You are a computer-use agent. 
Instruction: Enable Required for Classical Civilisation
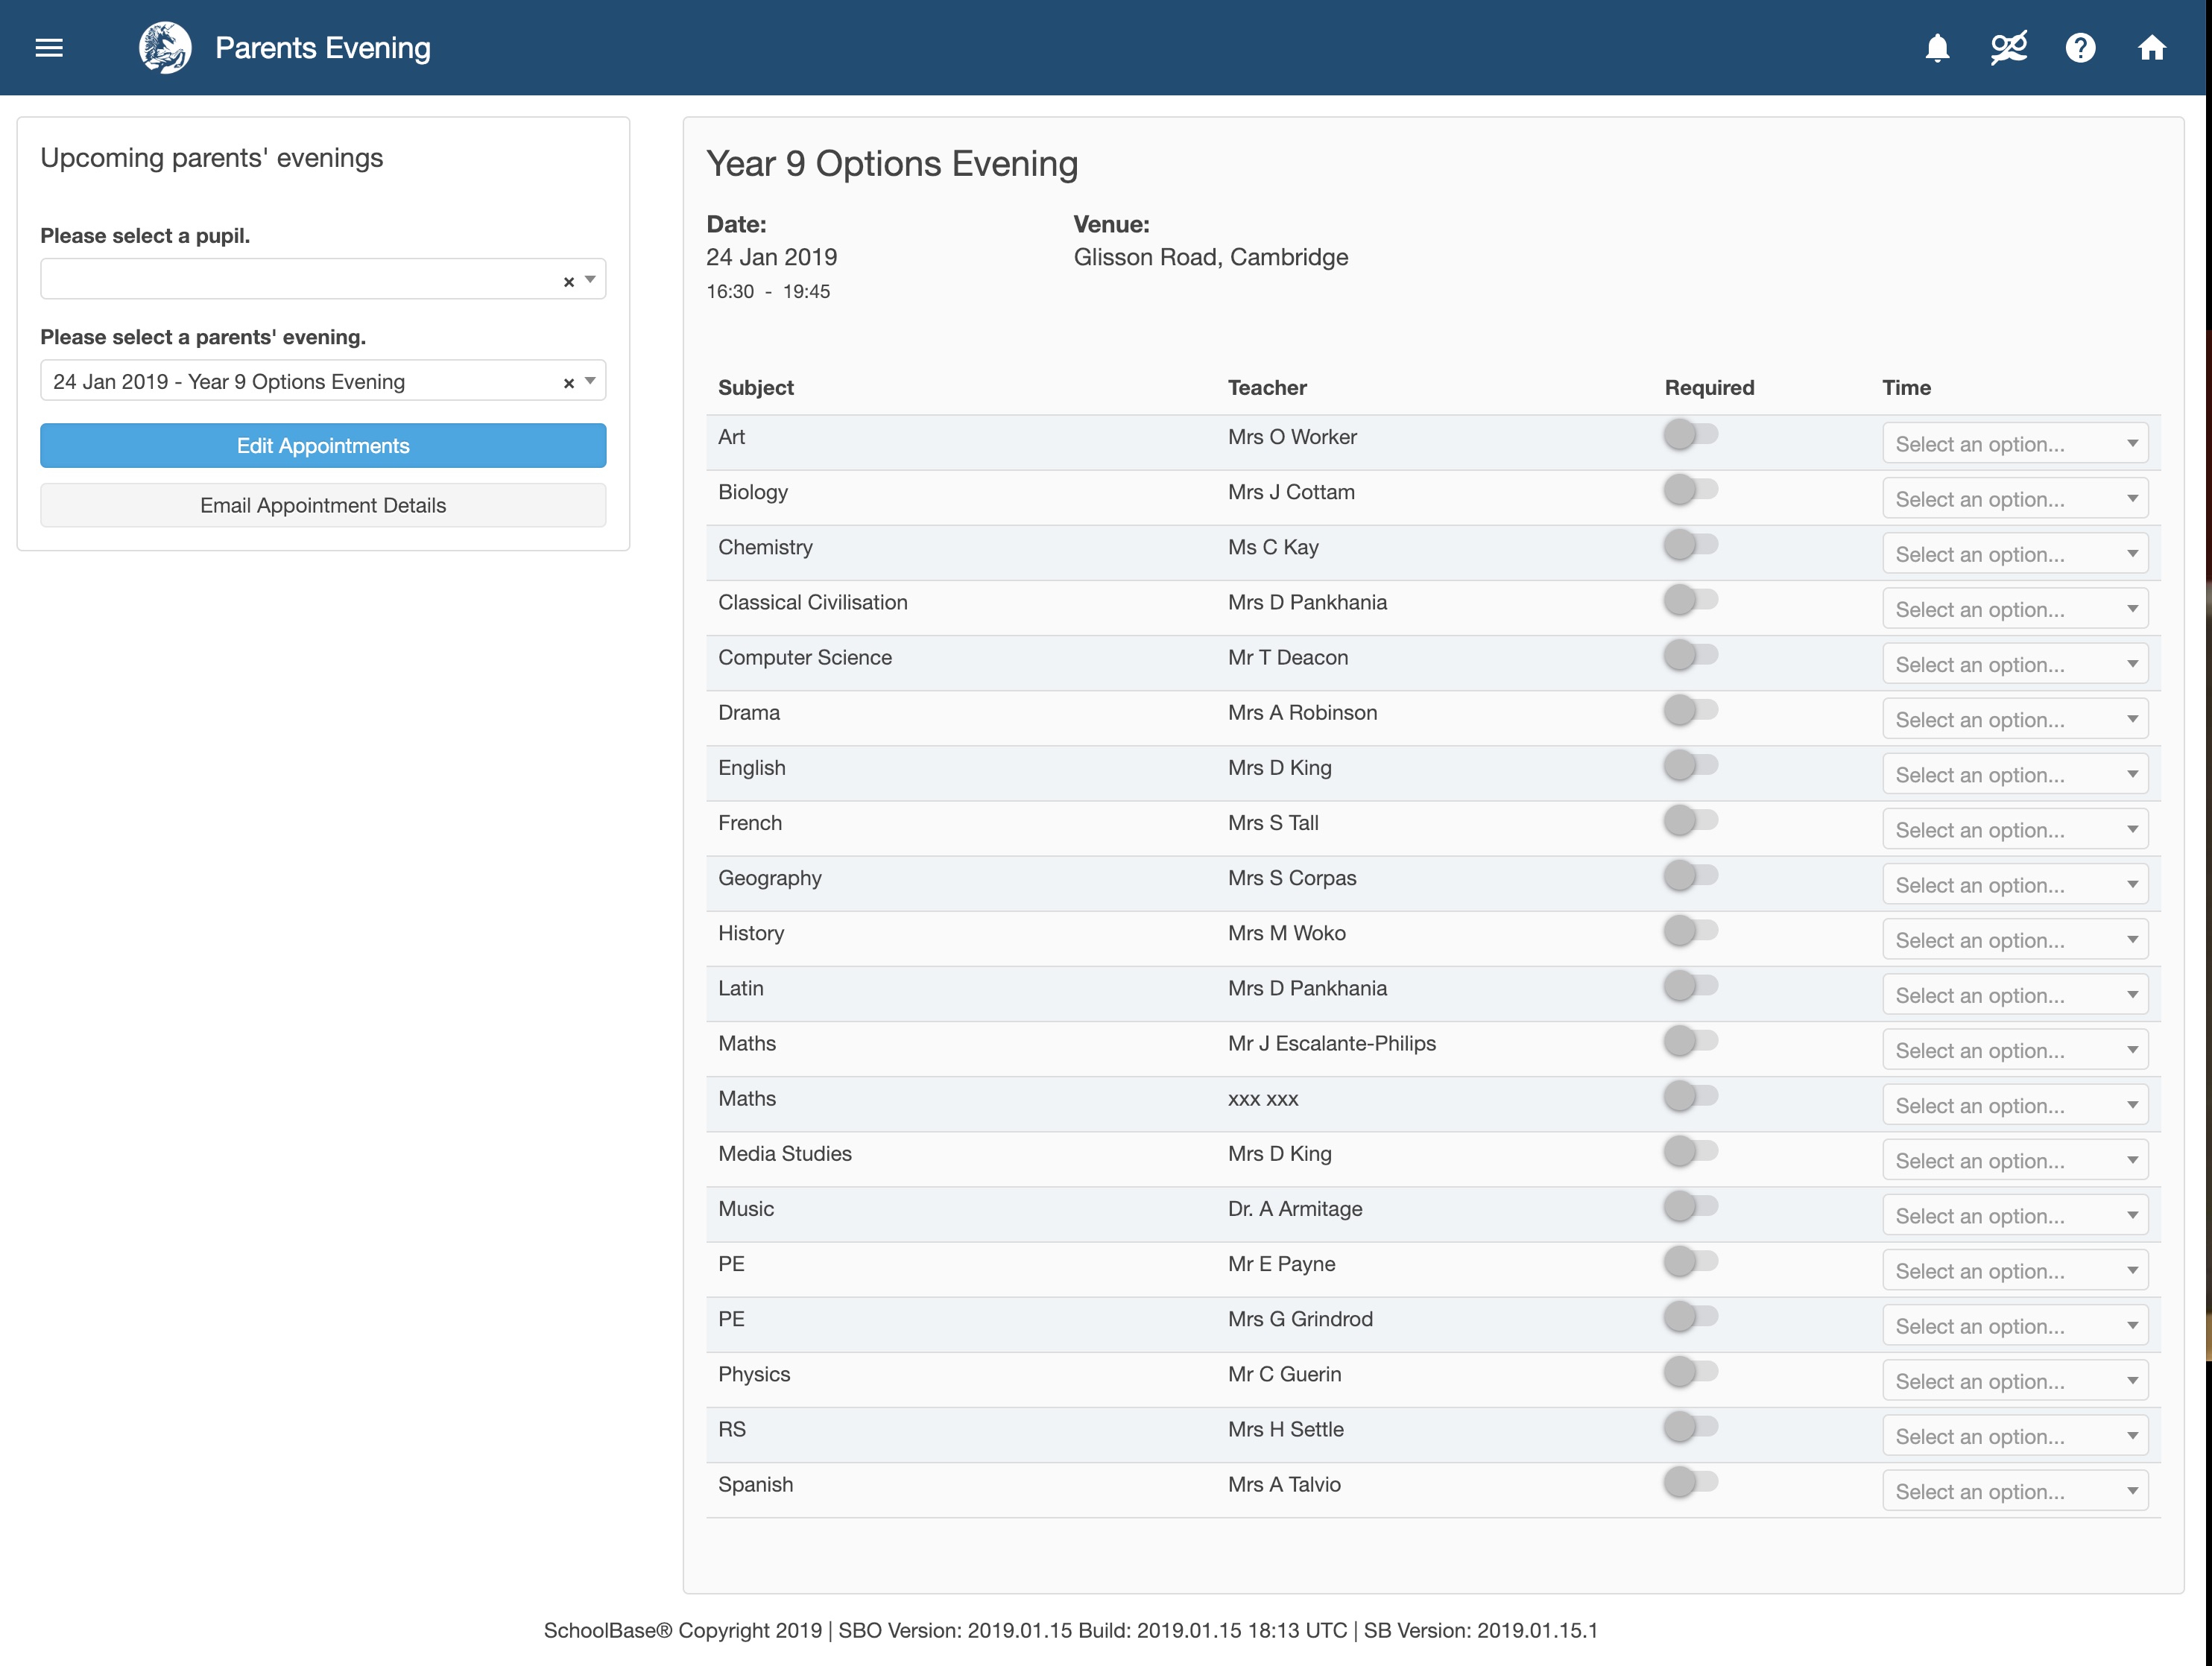(x=1690, y=599)
